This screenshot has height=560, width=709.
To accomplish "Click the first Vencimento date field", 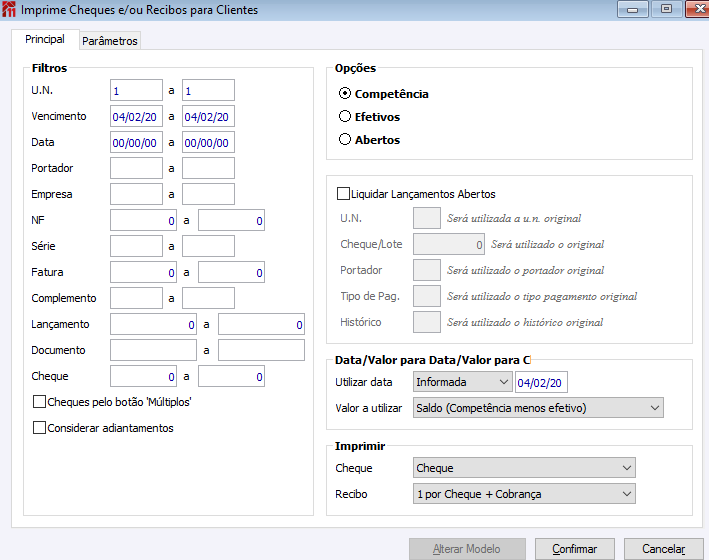I will [x=136, y=117].
